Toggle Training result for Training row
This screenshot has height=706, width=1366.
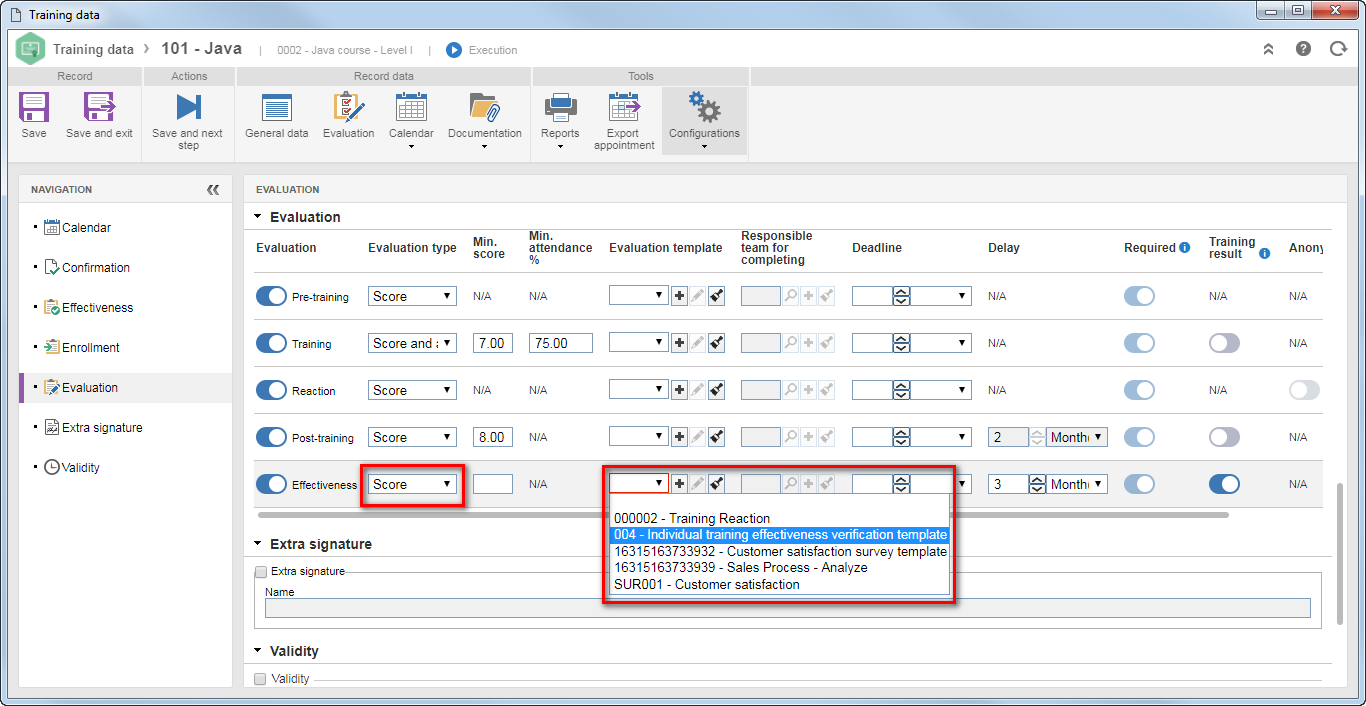(x=1224, y=343)
